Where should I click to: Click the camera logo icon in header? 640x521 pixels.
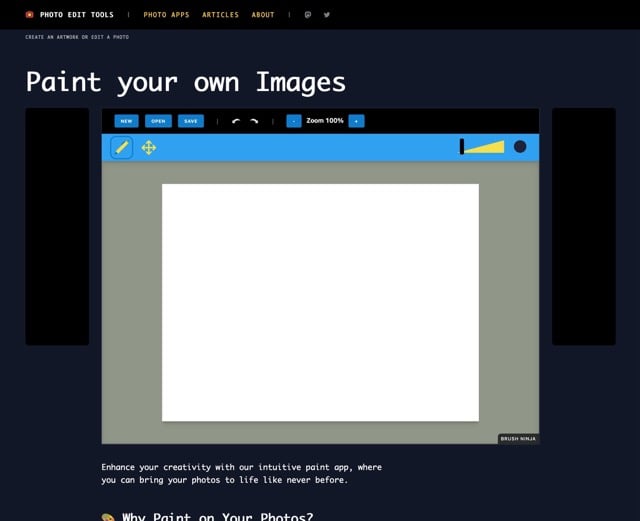pyautogui.click(x=29, y=15)
